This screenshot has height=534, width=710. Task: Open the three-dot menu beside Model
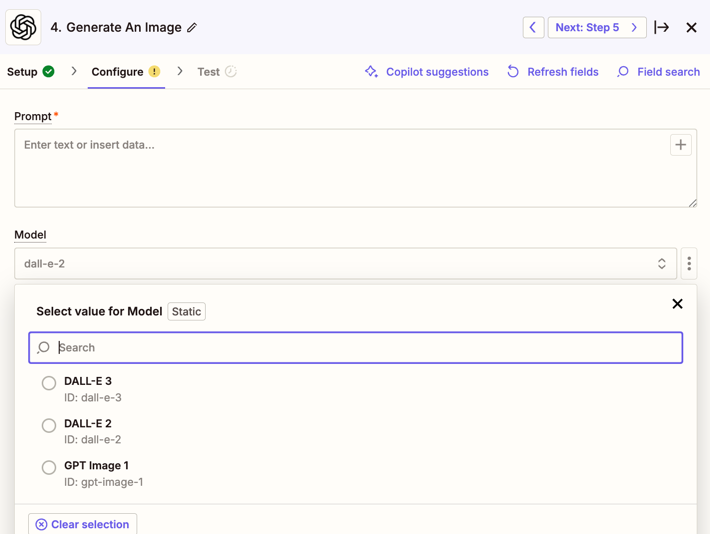tap(689, 264)
